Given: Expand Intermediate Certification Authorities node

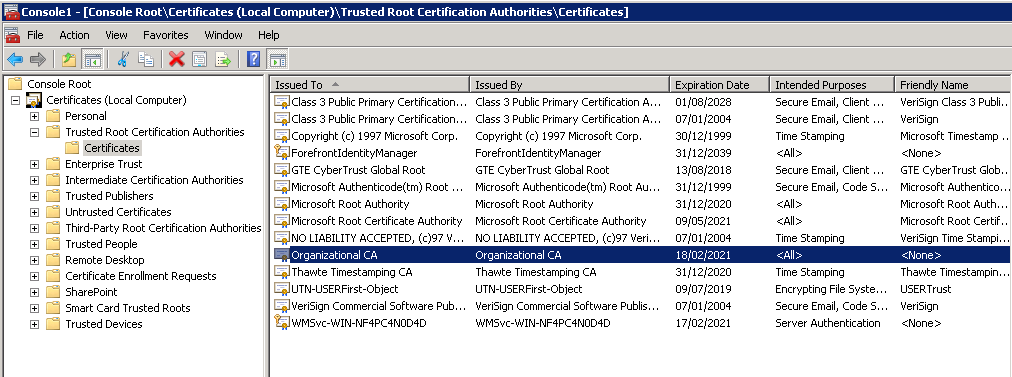Looking at the screenshot, I should pos(34,180).
